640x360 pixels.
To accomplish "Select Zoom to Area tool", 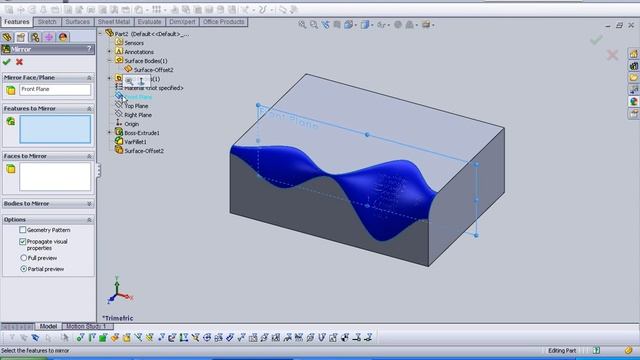I will (313, 24).
